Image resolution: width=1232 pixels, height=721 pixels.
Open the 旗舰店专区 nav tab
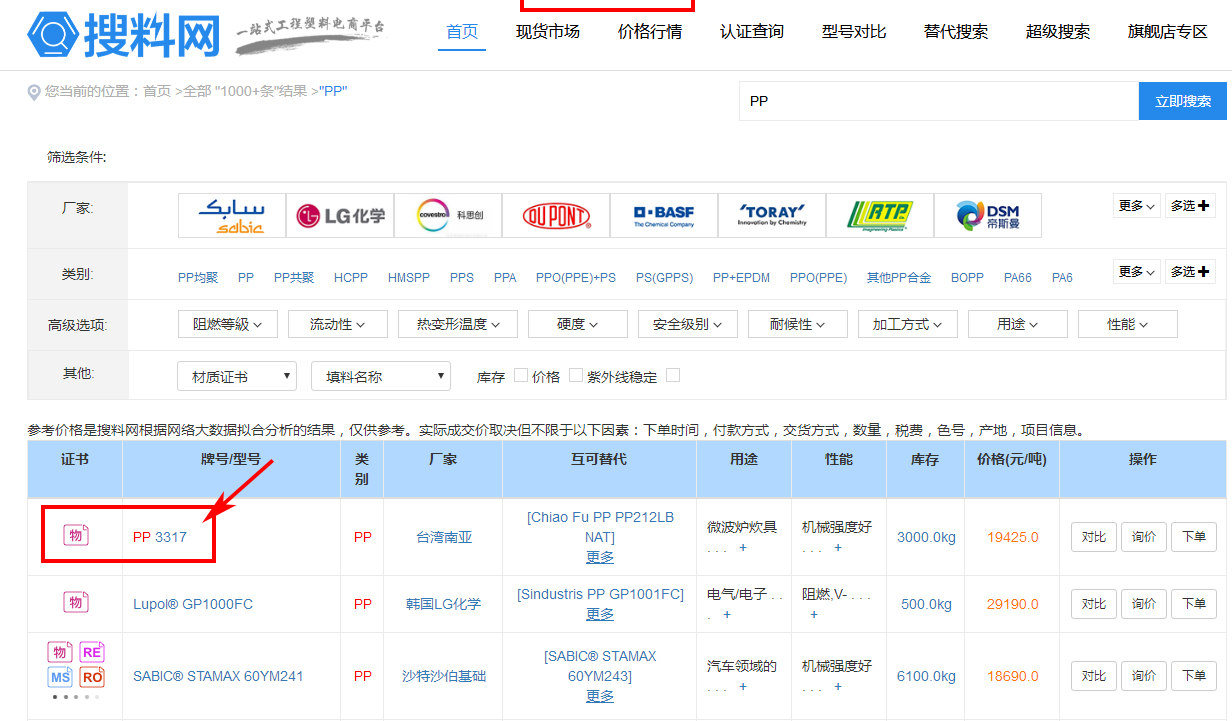pyautogui.click(x=1168, y=31)
